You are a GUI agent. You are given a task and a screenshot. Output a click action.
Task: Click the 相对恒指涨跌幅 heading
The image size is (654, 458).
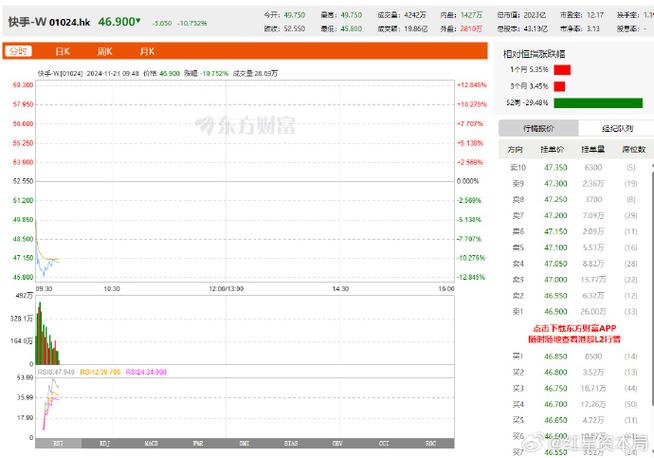pos(534,54)
